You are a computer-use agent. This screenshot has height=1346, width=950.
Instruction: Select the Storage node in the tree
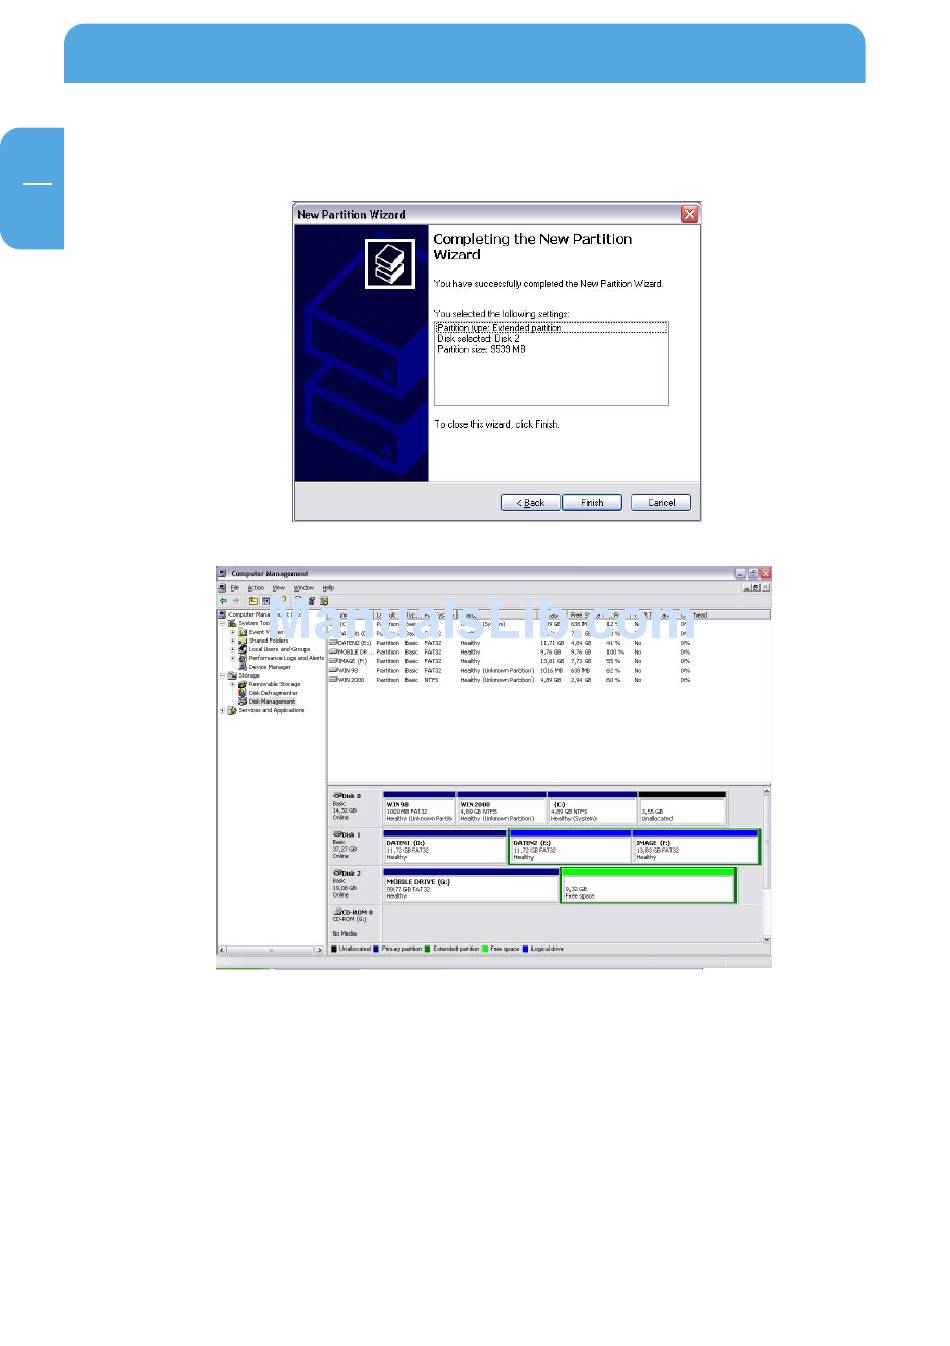(249, 676)
